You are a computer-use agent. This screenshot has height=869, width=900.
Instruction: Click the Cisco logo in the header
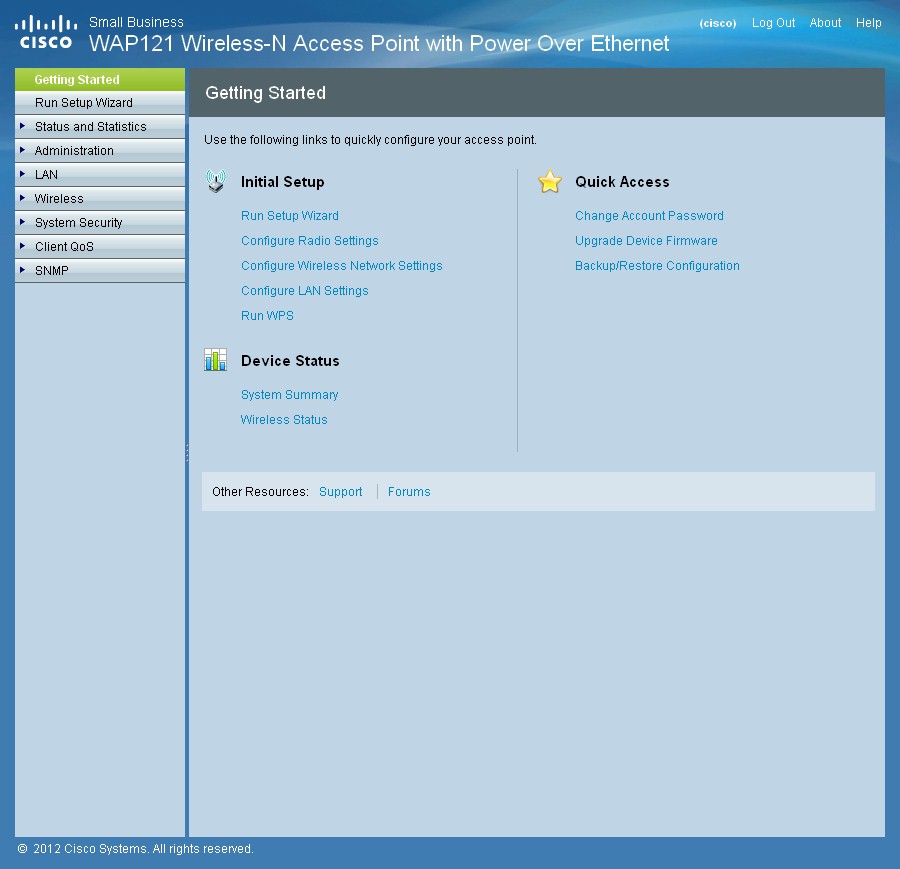(x=46, y=33)
